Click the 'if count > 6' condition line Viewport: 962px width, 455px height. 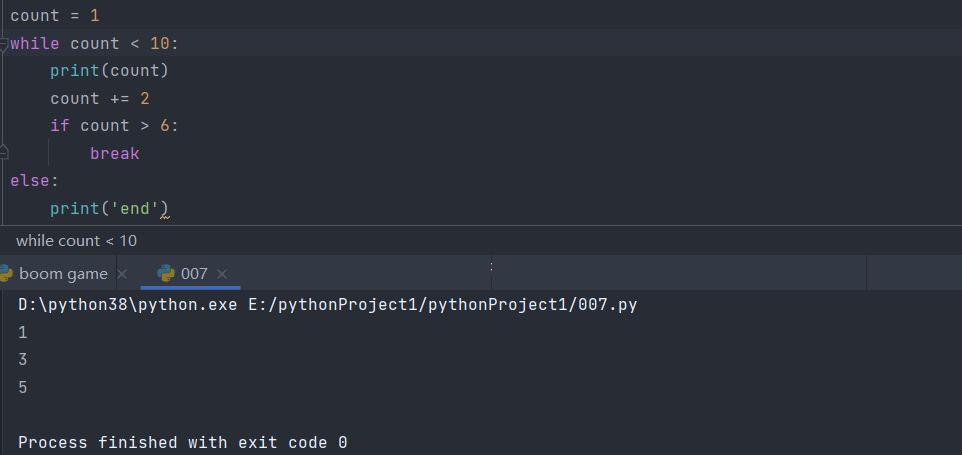point(115,126)
